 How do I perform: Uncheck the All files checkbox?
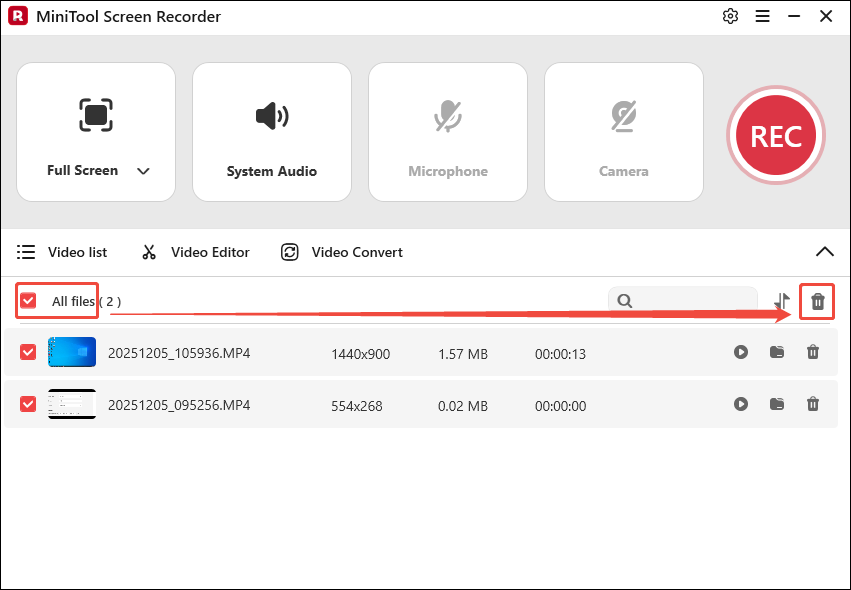pyautogui.click(x=27, y=300)
